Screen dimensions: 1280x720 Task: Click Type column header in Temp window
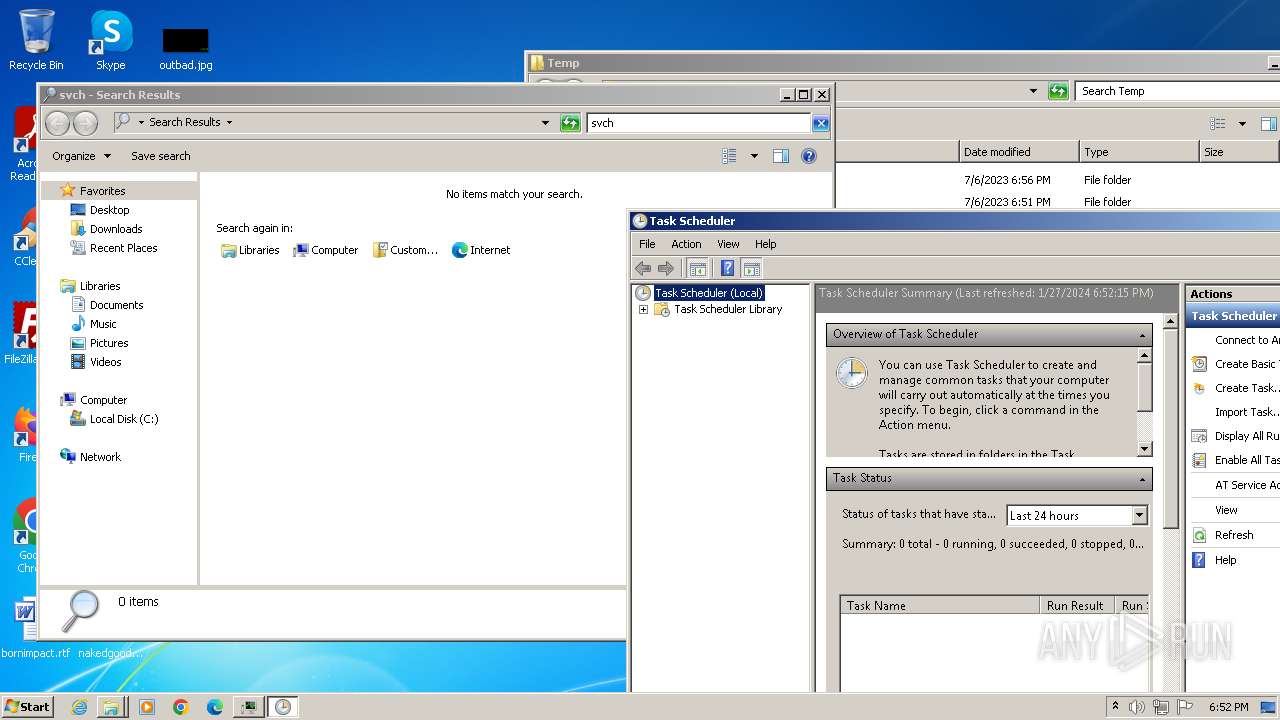tap(1139, 152)
